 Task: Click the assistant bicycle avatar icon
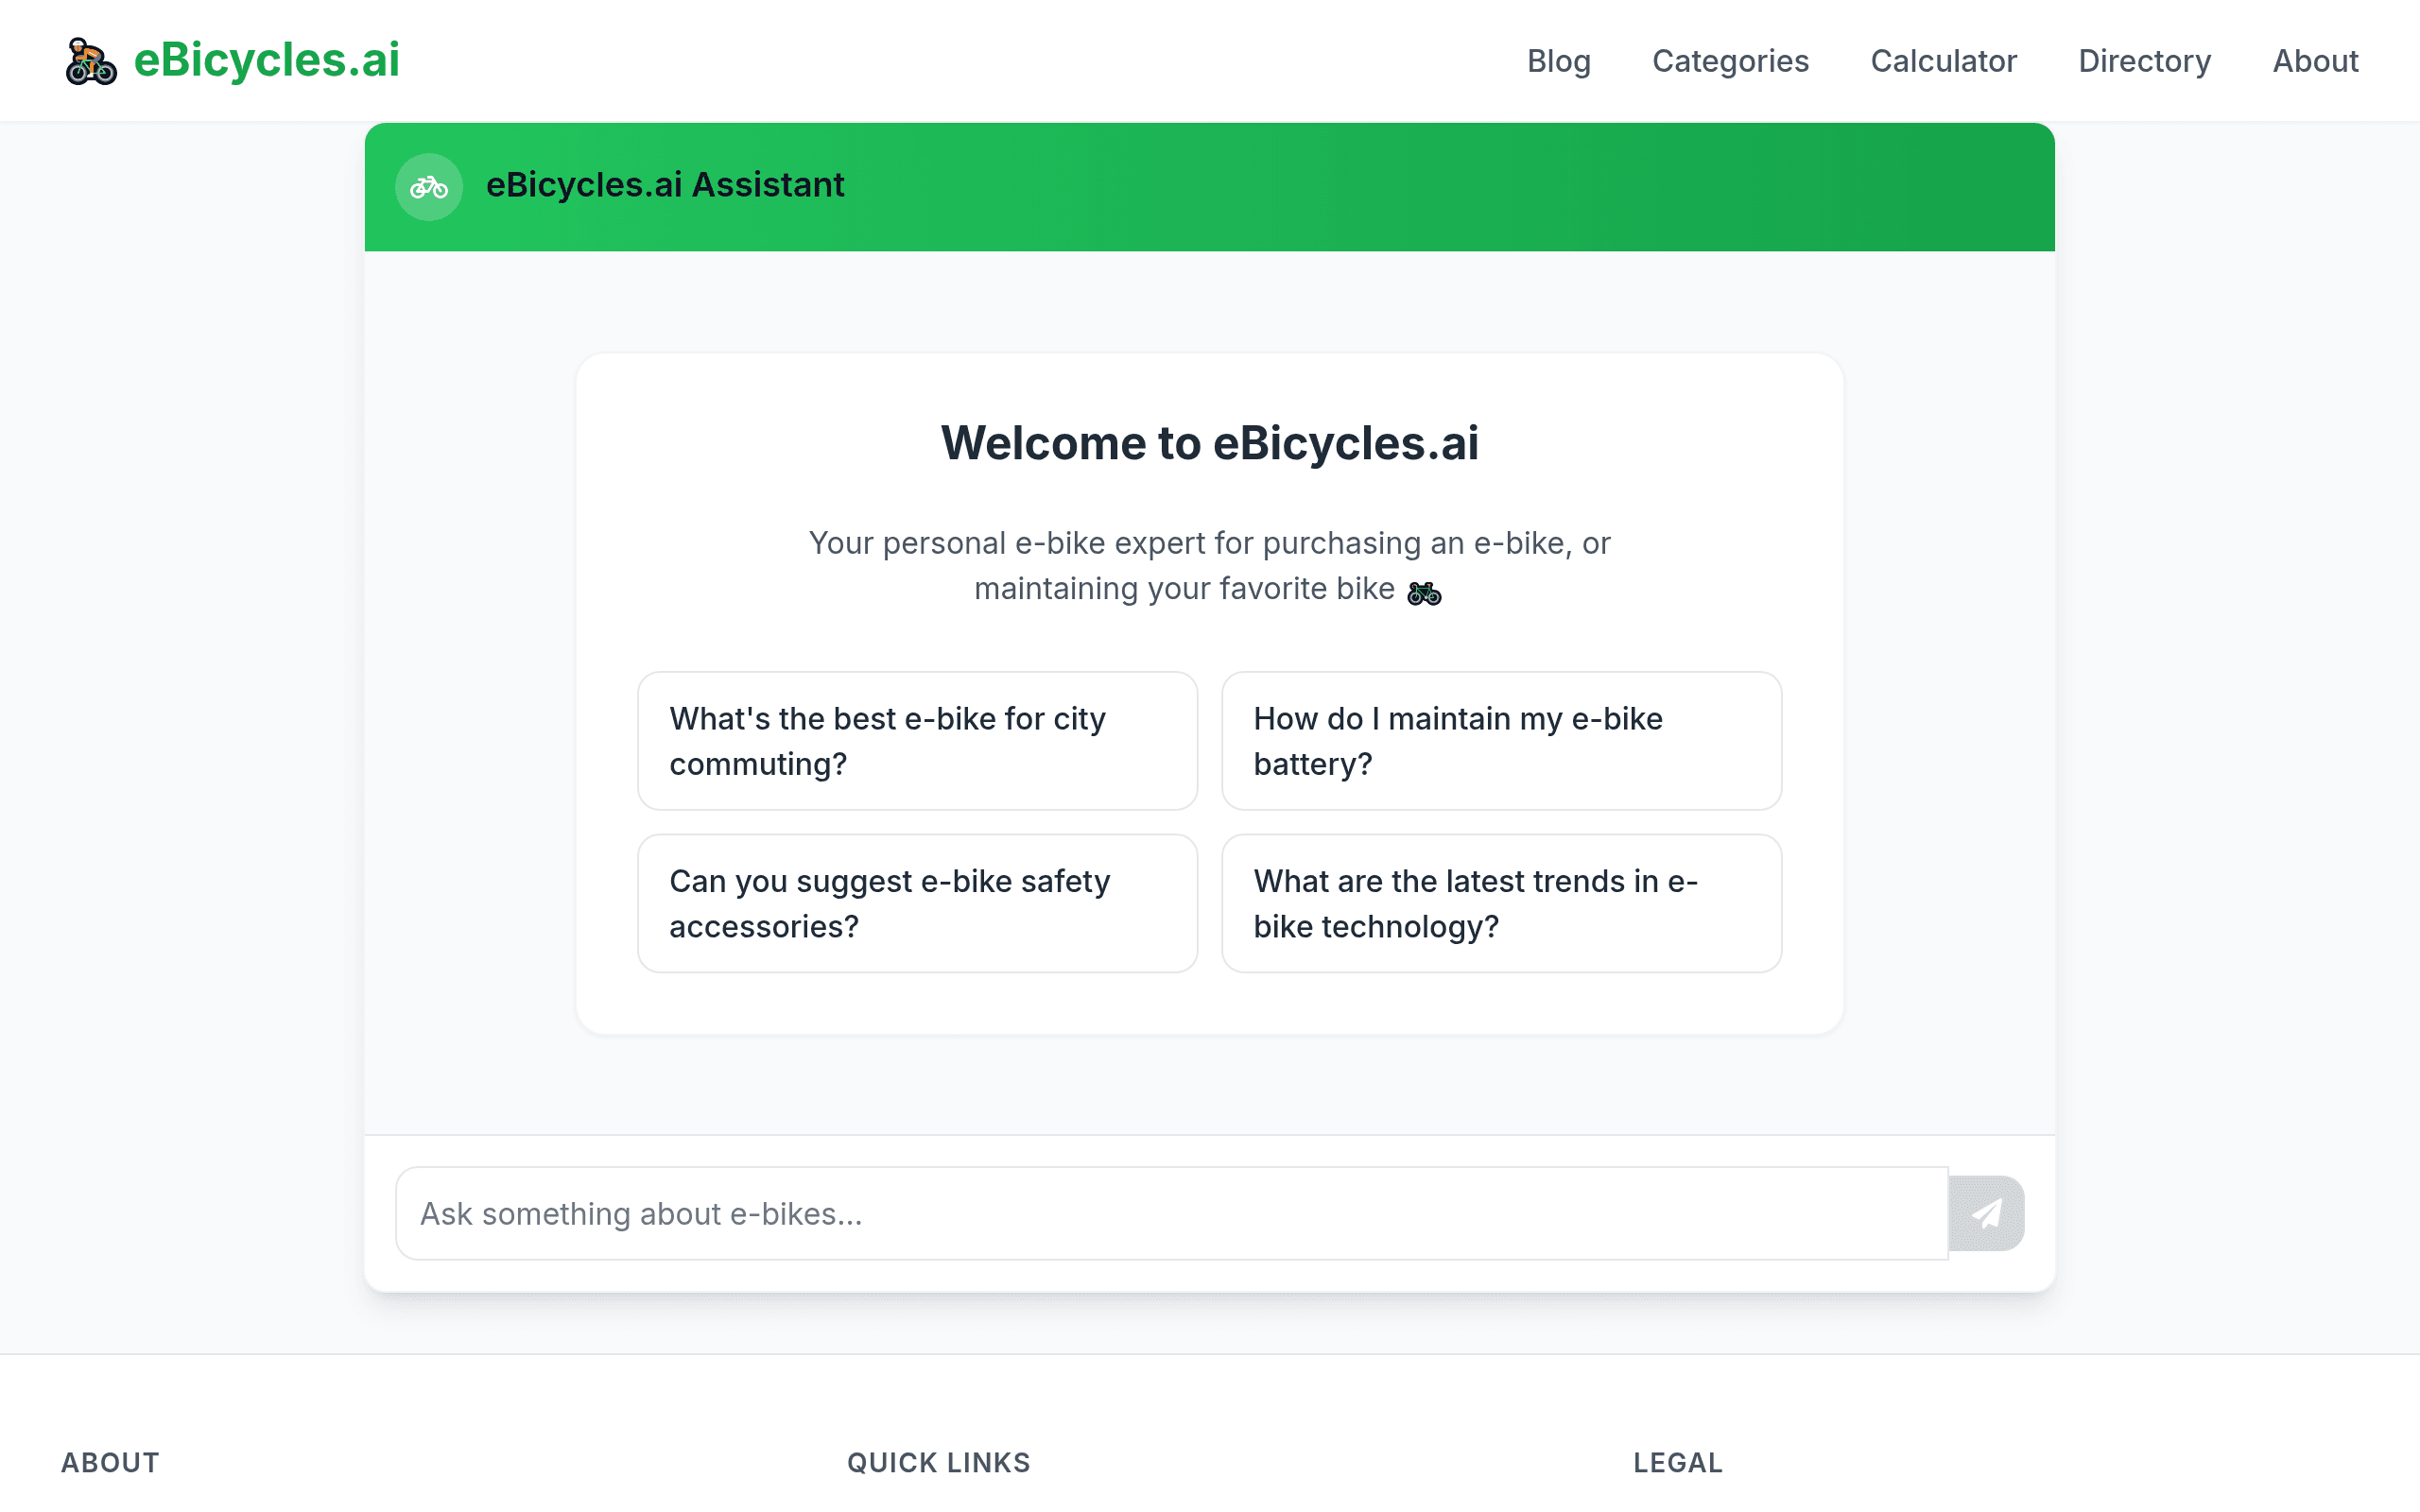(x=429, y=187)
